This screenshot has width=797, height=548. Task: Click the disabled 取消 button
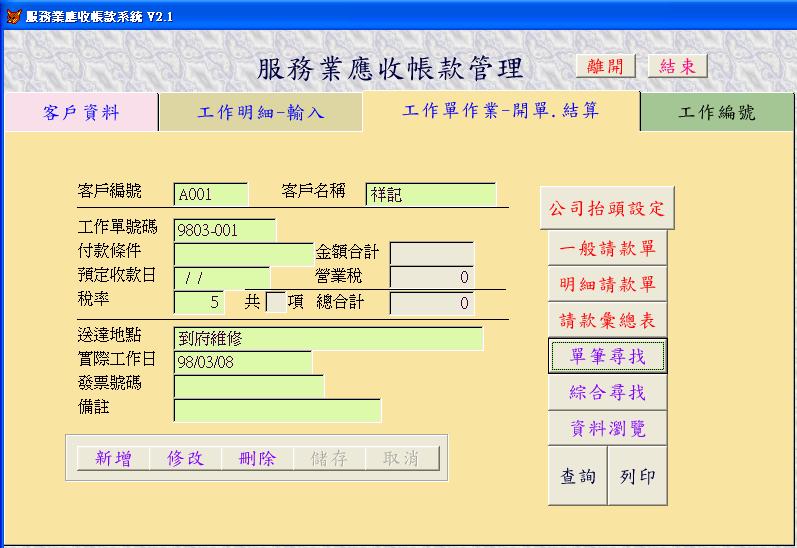pos(402,458)
